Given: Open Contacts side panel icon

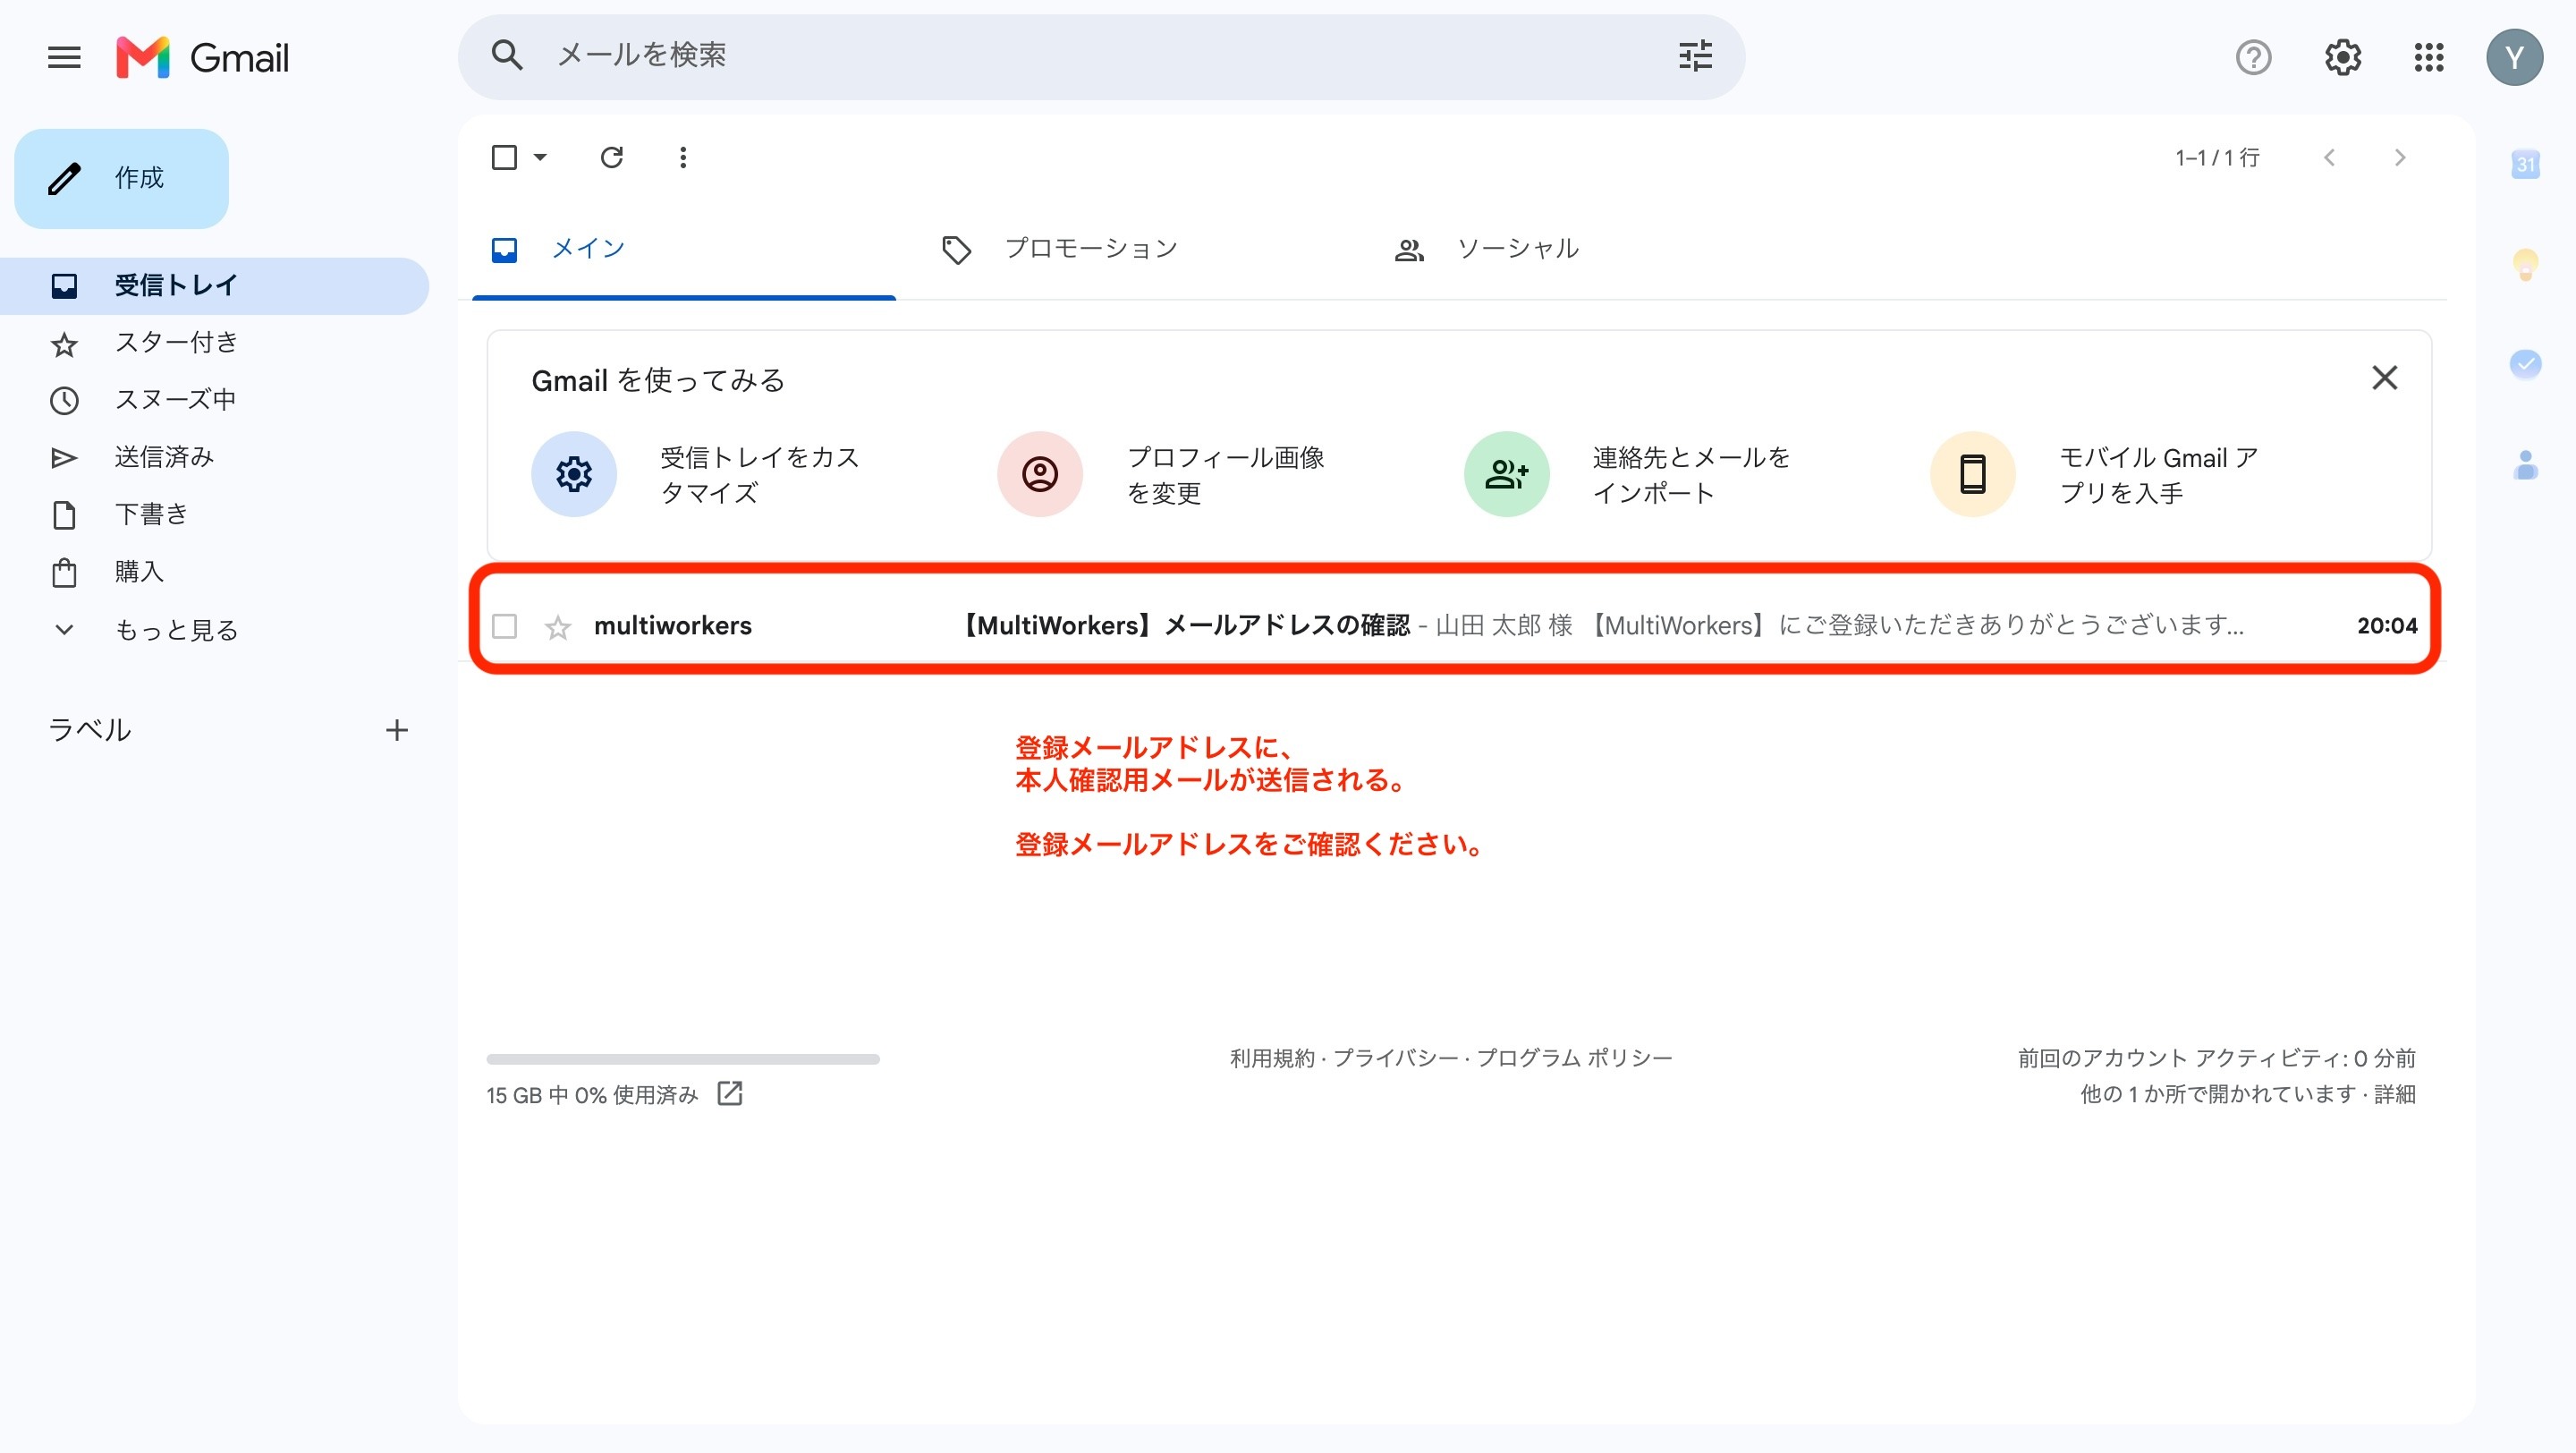Looking at the screenshot, I should [x=2525, y=464].
